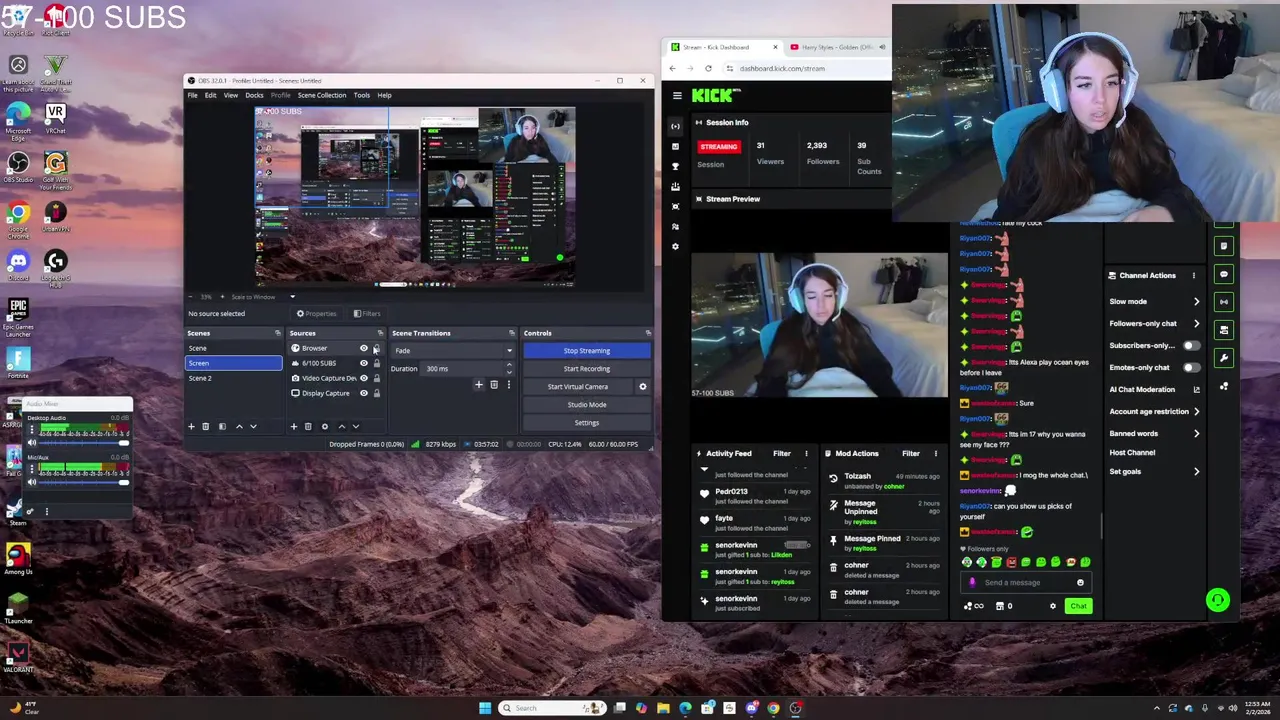This screenshot has width=1280, height=720.
Task: Click Start Virtual Camera button
Action: tap(578, 387)
